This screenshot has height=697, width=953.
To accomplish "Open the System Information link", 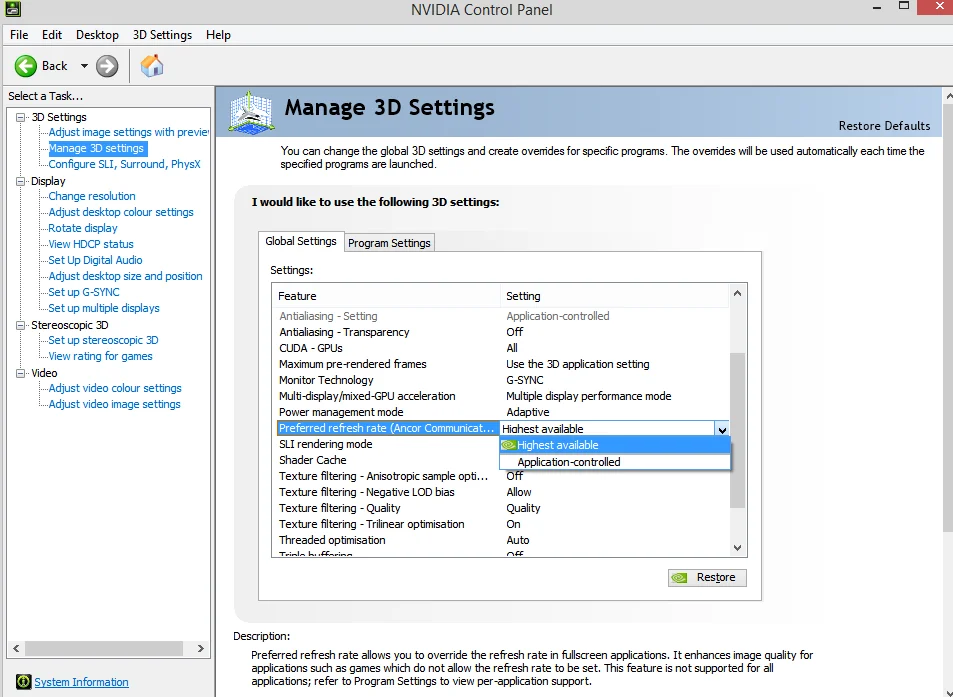I will (x=81, y=682).
